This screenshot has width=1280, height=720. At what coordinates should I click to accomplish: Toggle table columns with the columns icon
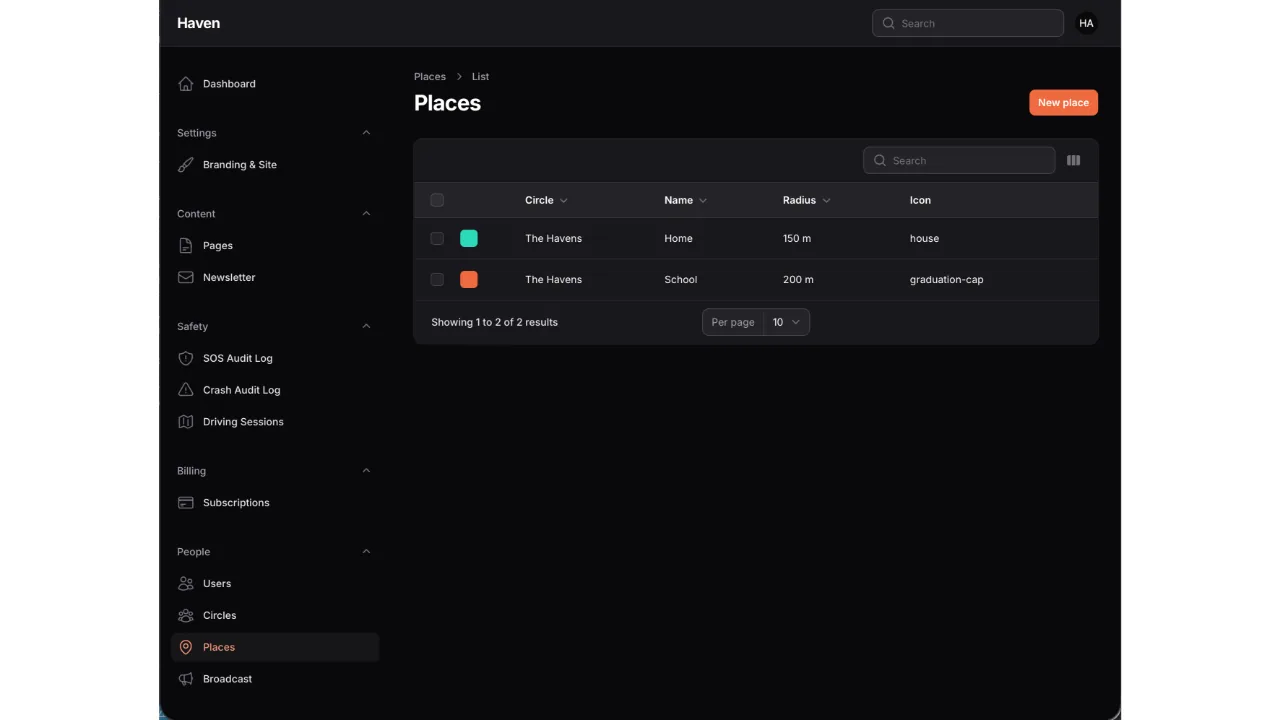[x=1074, y=161]
